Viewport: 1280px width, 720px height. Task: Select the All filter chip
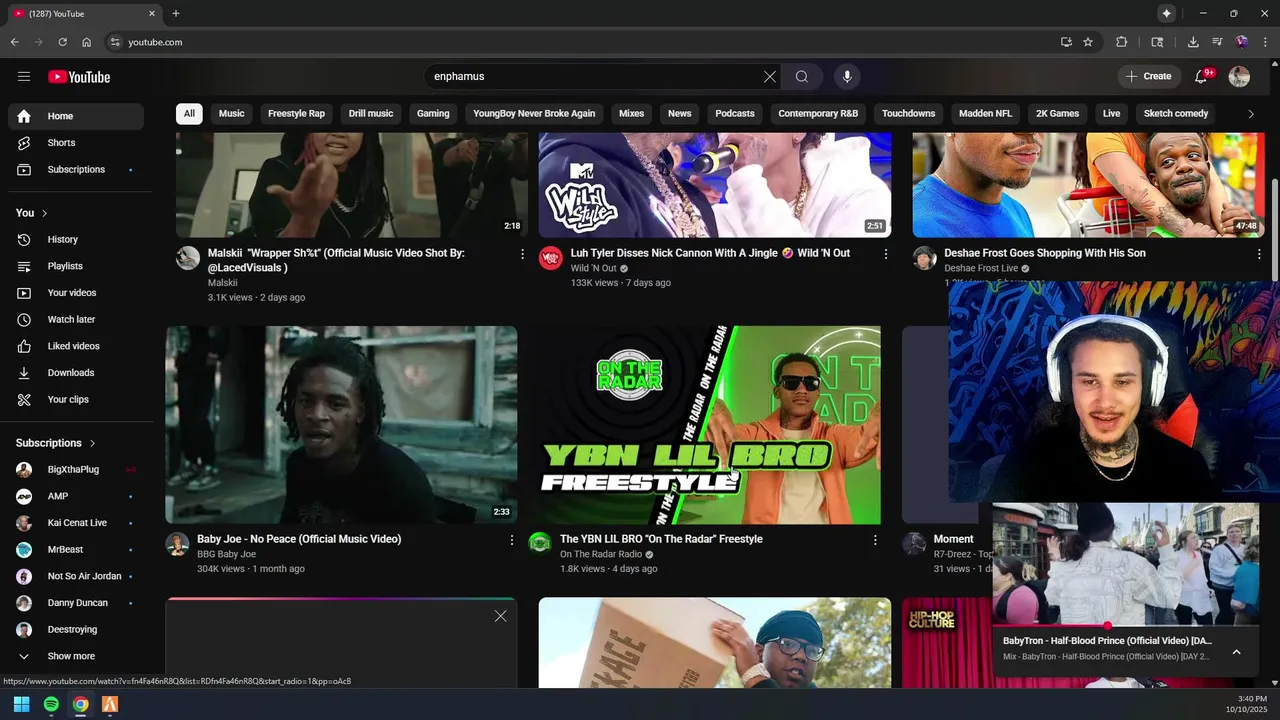189,114
